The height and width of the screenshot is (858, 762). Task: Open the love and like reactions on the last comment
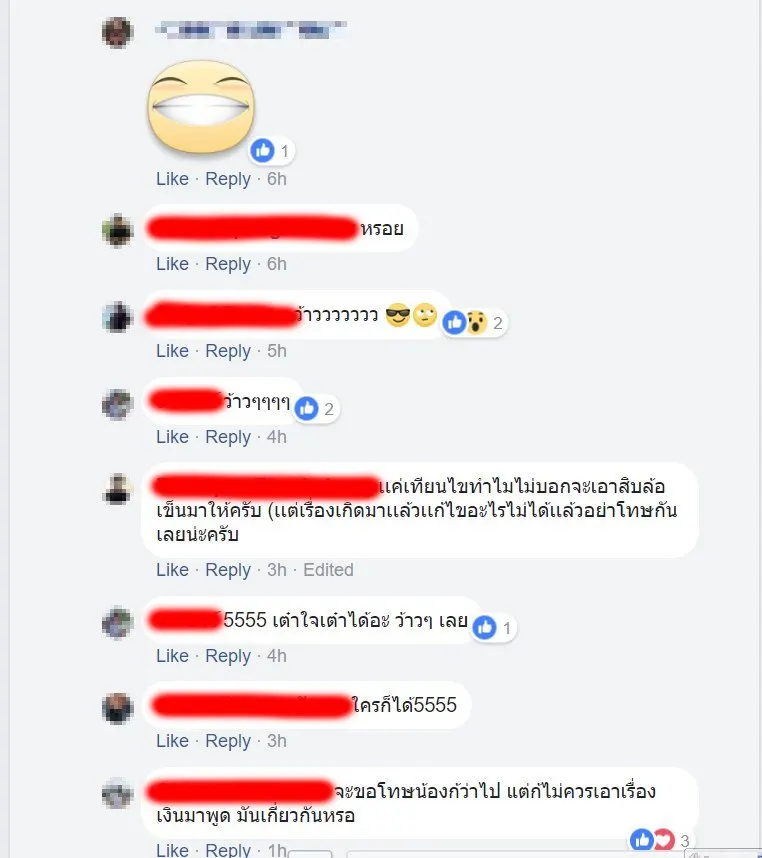click(661, 839)
